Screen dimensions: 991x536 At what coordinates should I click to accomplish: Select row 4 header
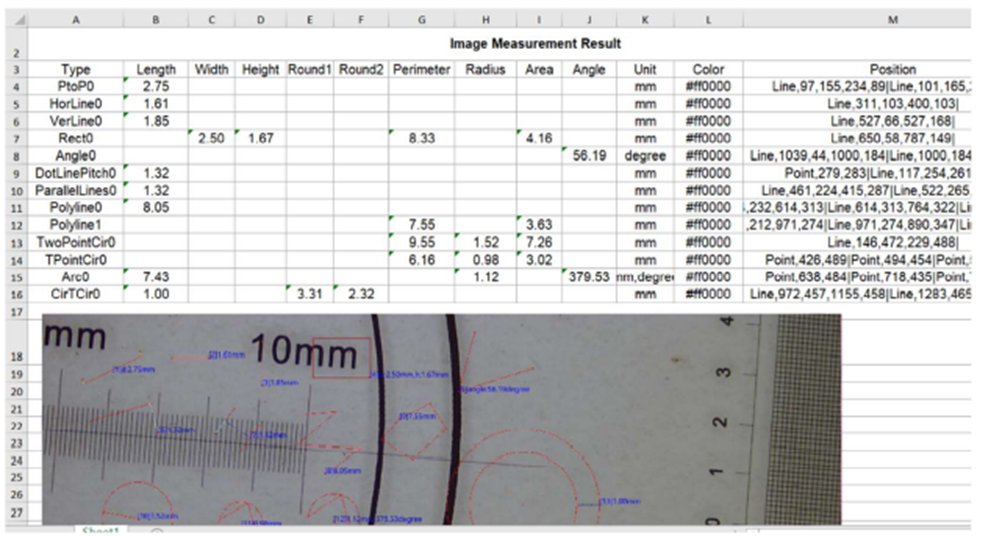(x=17, y=87)
